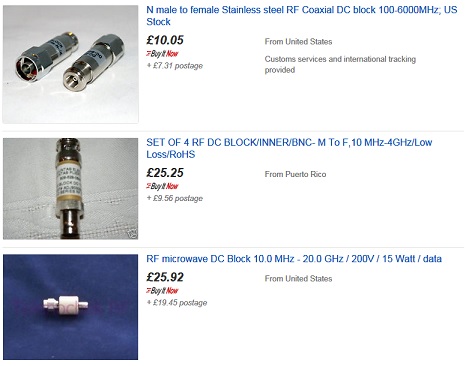Click the Buy It Now logo under £25.92

(162, 291)
